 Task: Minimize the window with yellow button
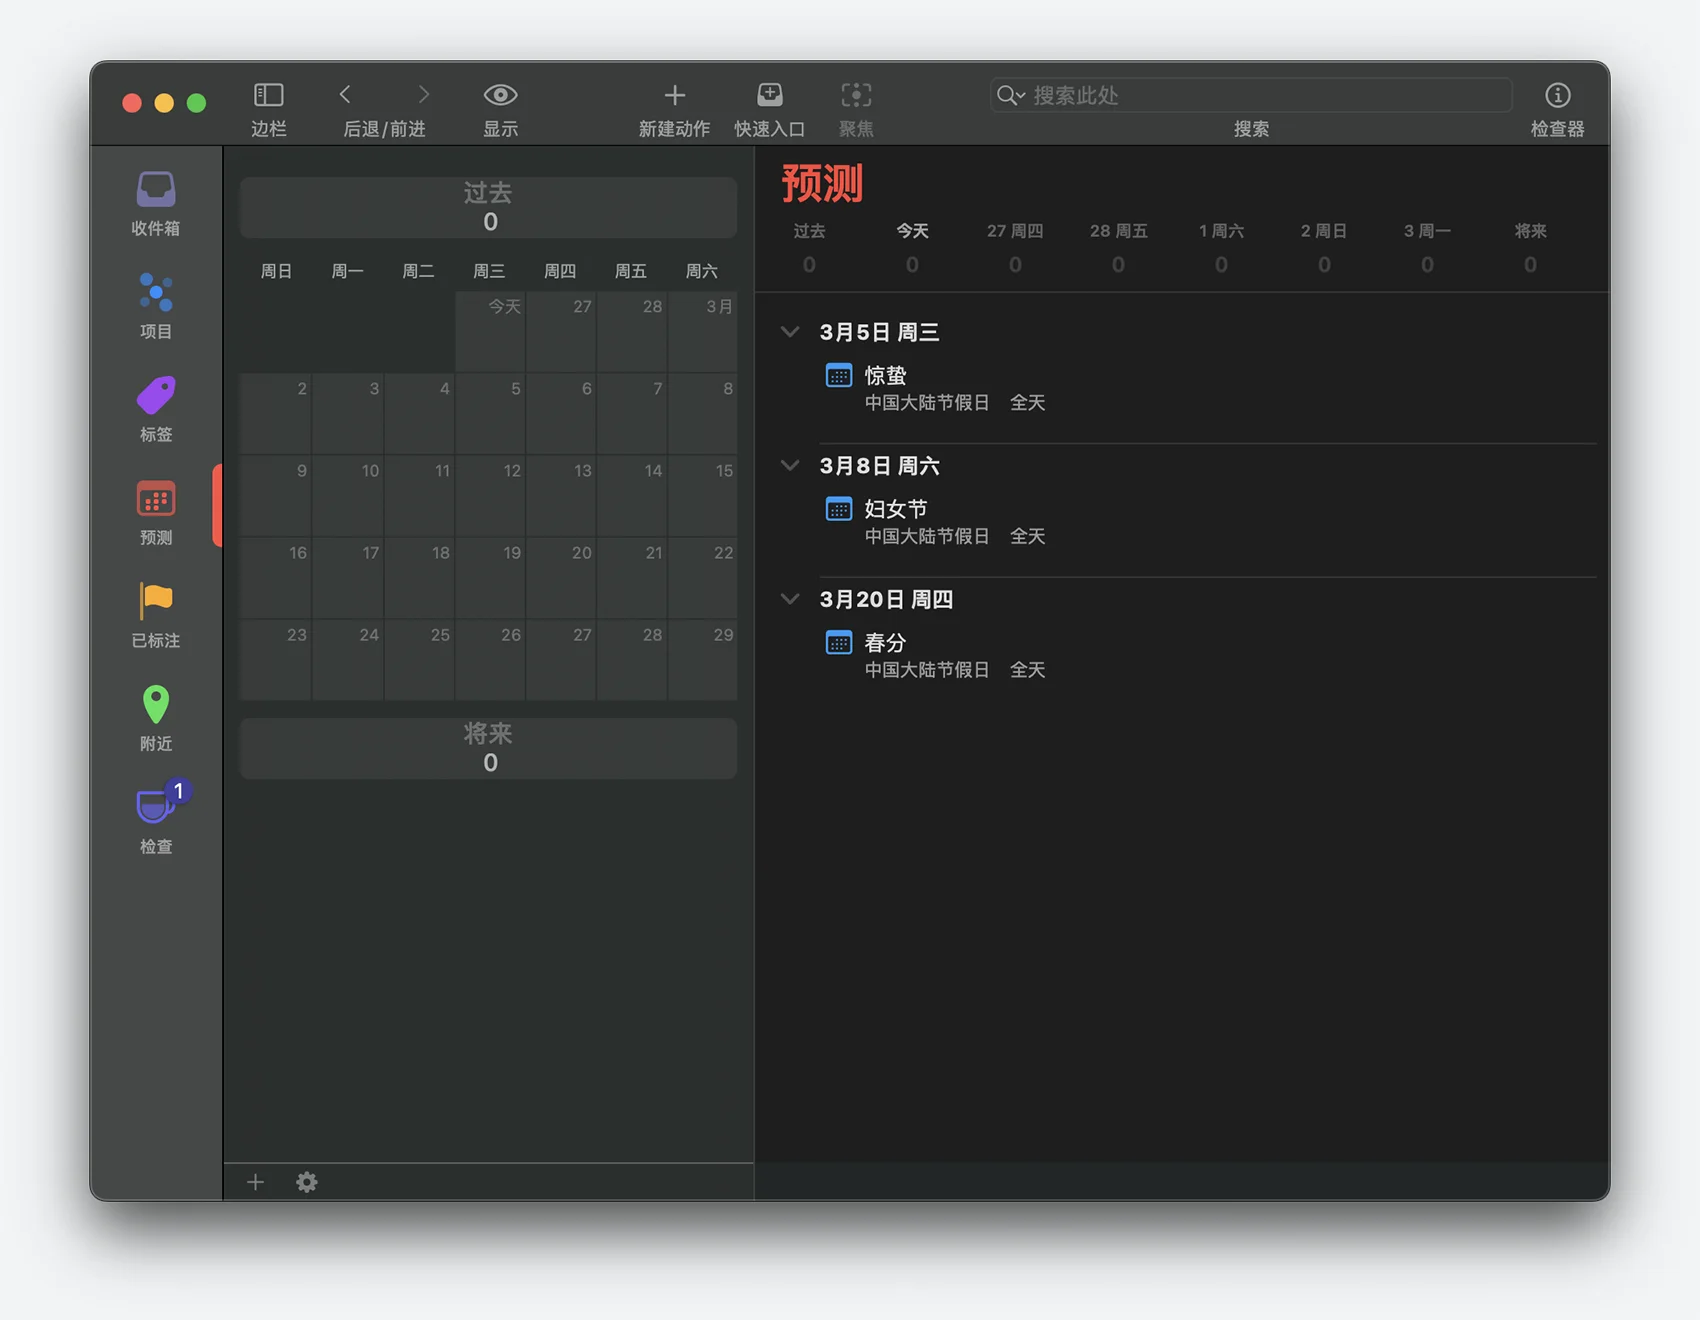[x=164, y=102]
